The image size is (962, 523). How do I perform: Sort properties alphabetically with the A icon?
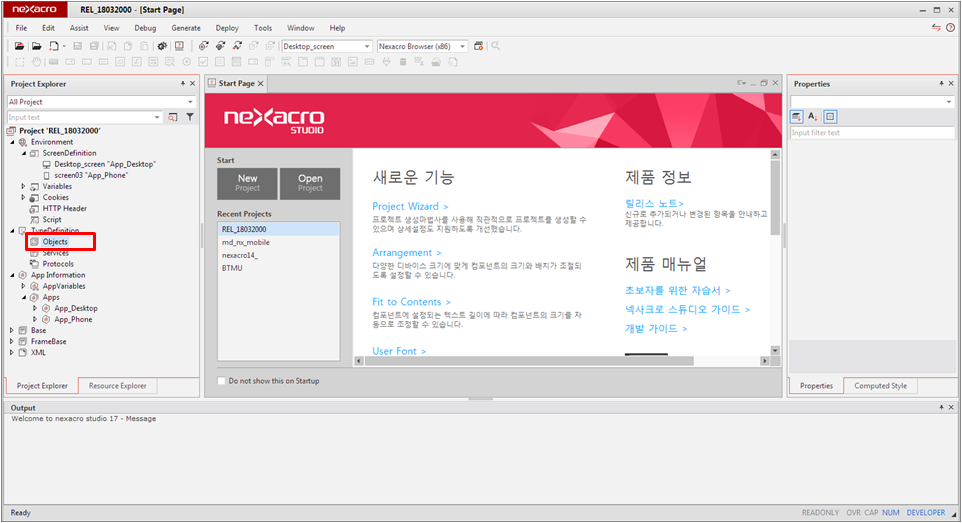click(x=813, y=117)
